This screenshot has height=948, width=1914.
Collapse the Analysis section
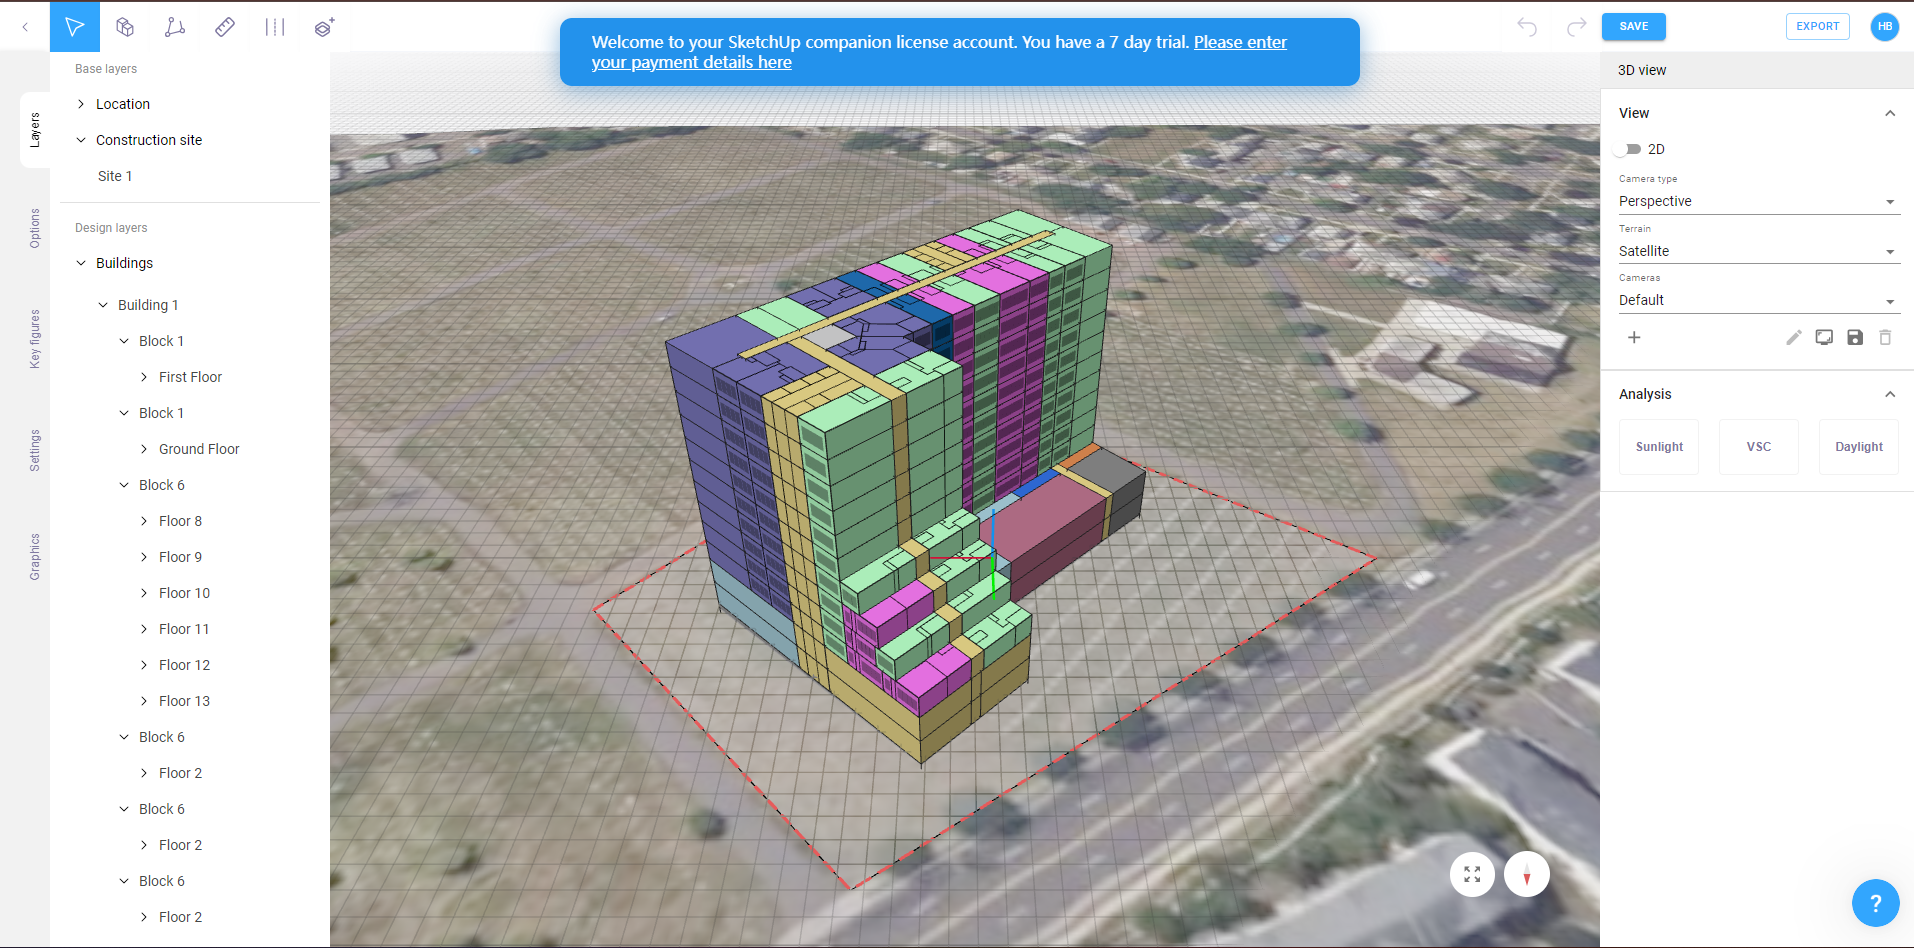tap(1889, 394)
